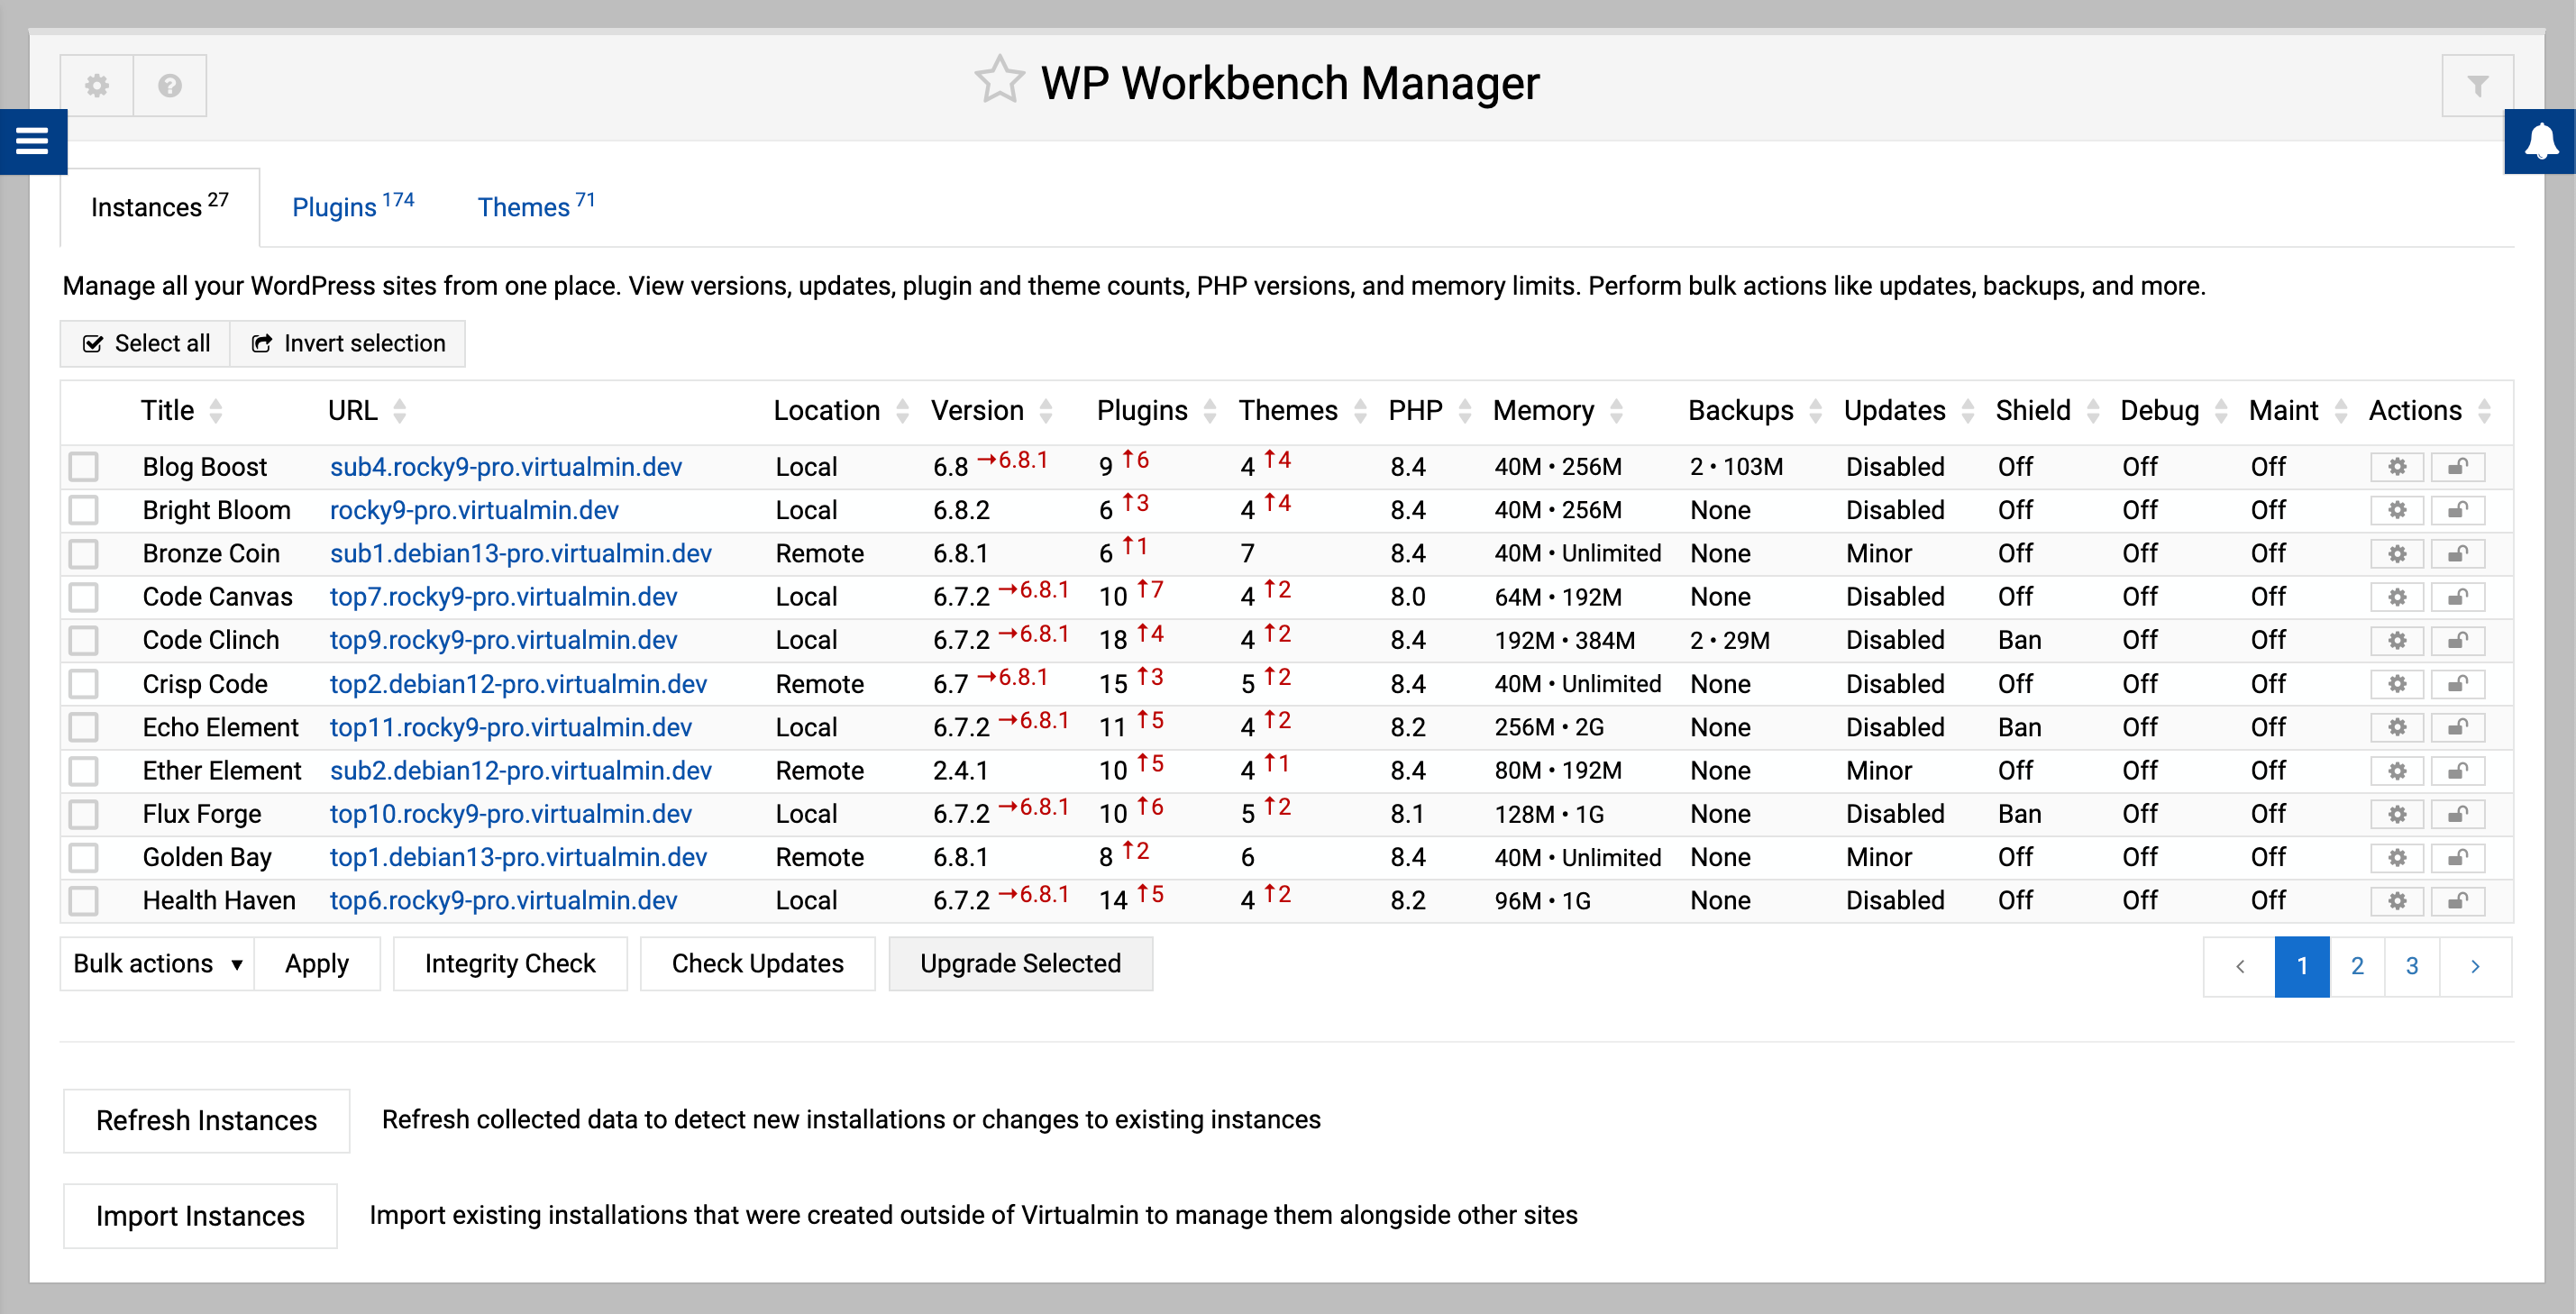
Task: Click the Select all button
Action: pyautogui.click(x=146, y=343)
